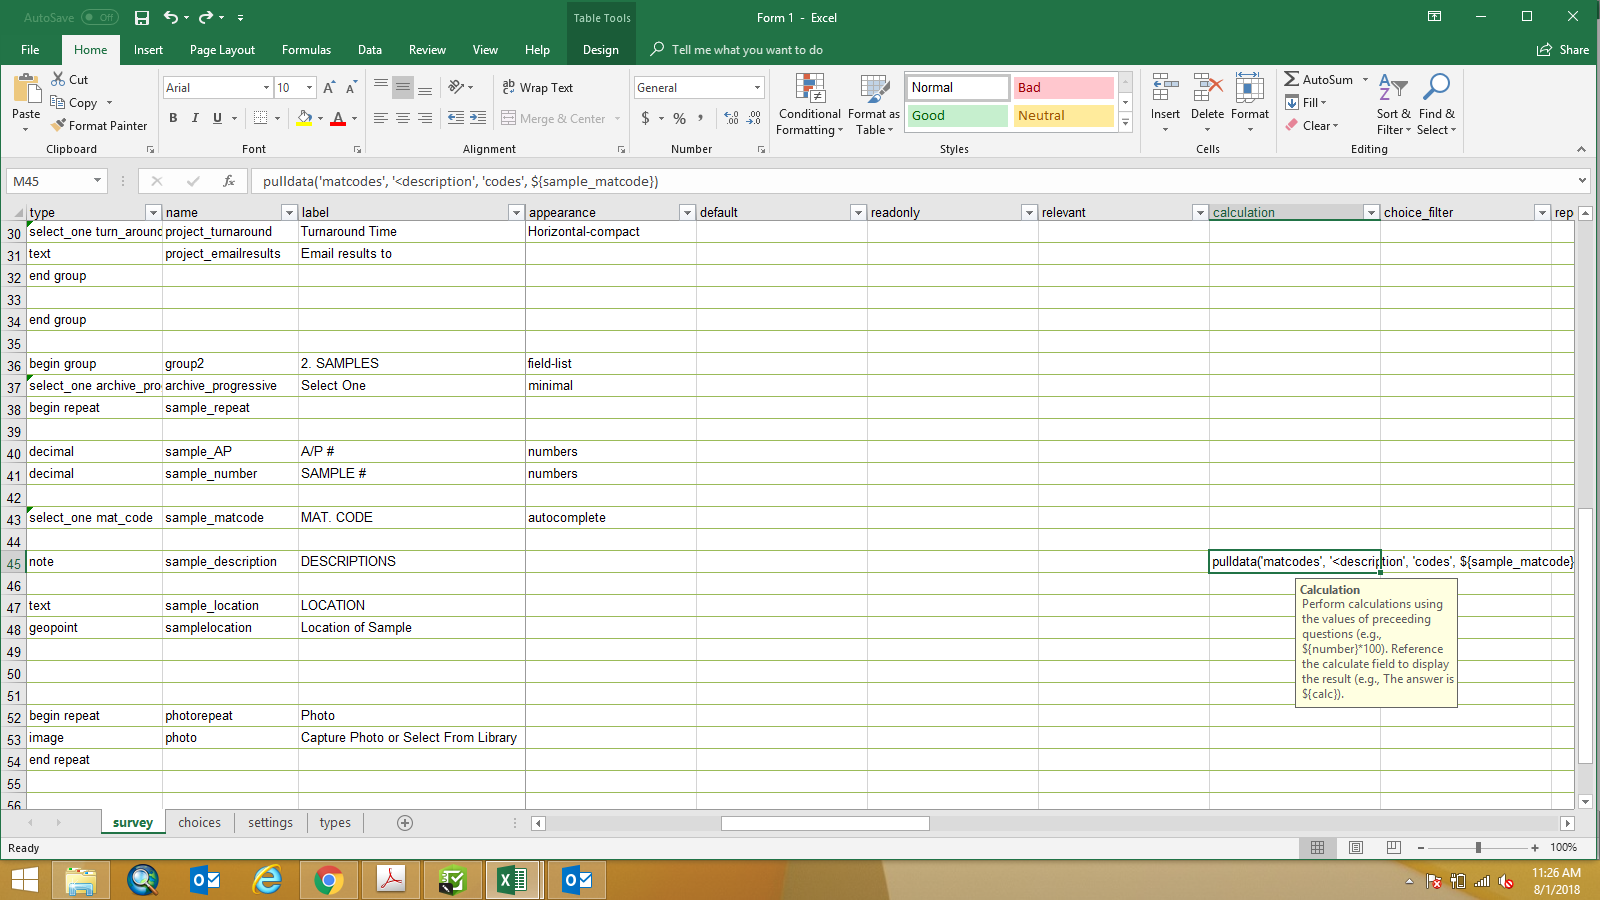This screenshot has height=900, width=1600.
Task: Cancel the formula bar entry
Action: 157,181
